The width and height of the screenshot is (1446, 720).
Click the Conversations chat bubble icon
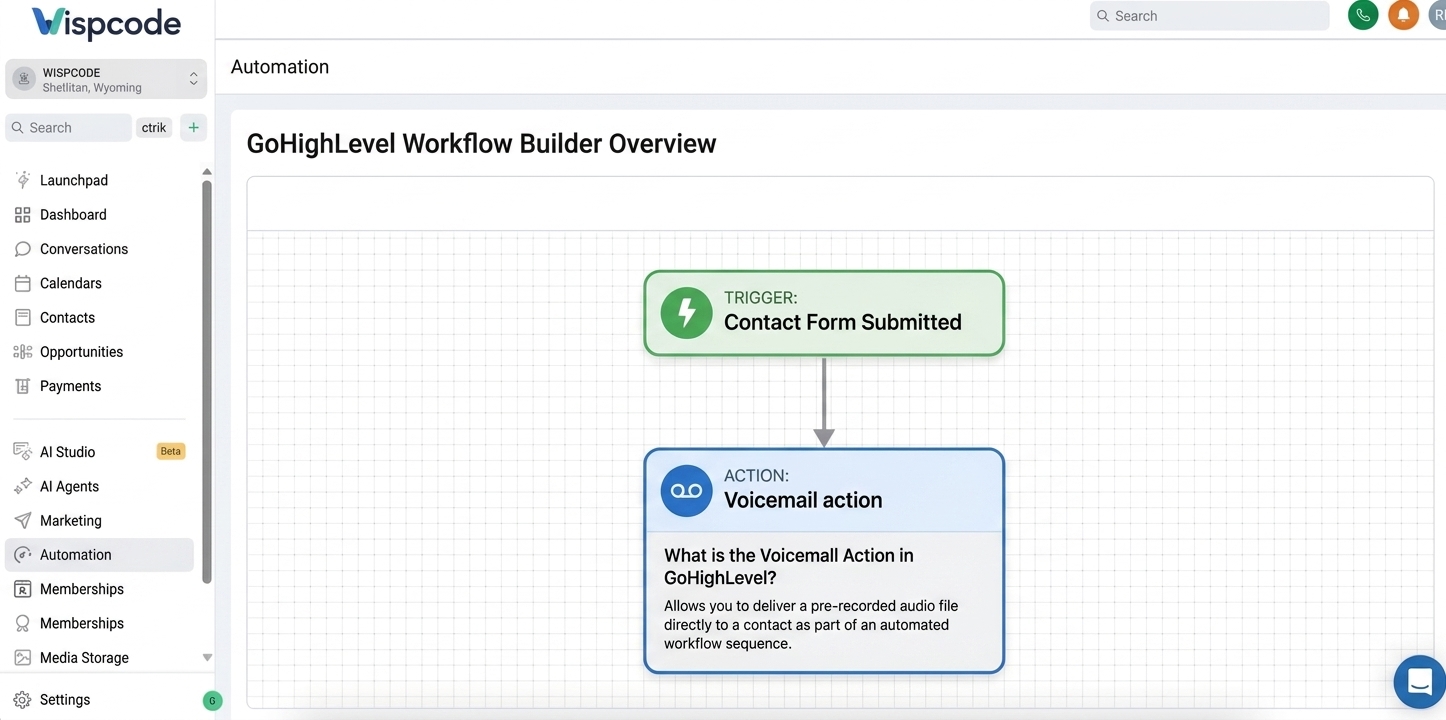[22, 249]
